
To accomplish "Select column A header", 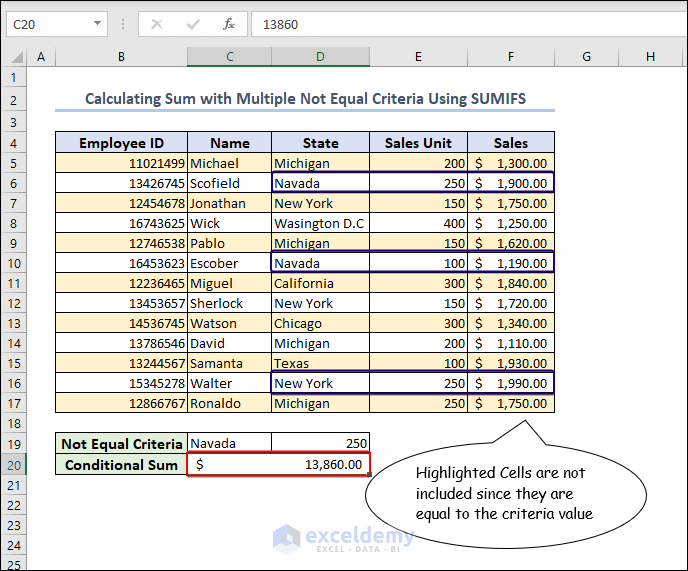I will pos(41,57).
